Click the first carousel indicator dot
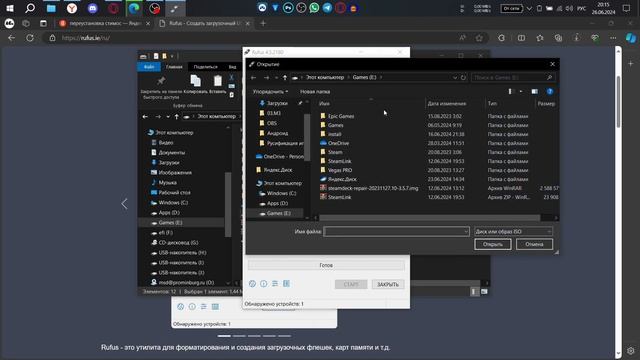Viewport: 640px width, 360px height. (224, 336)
